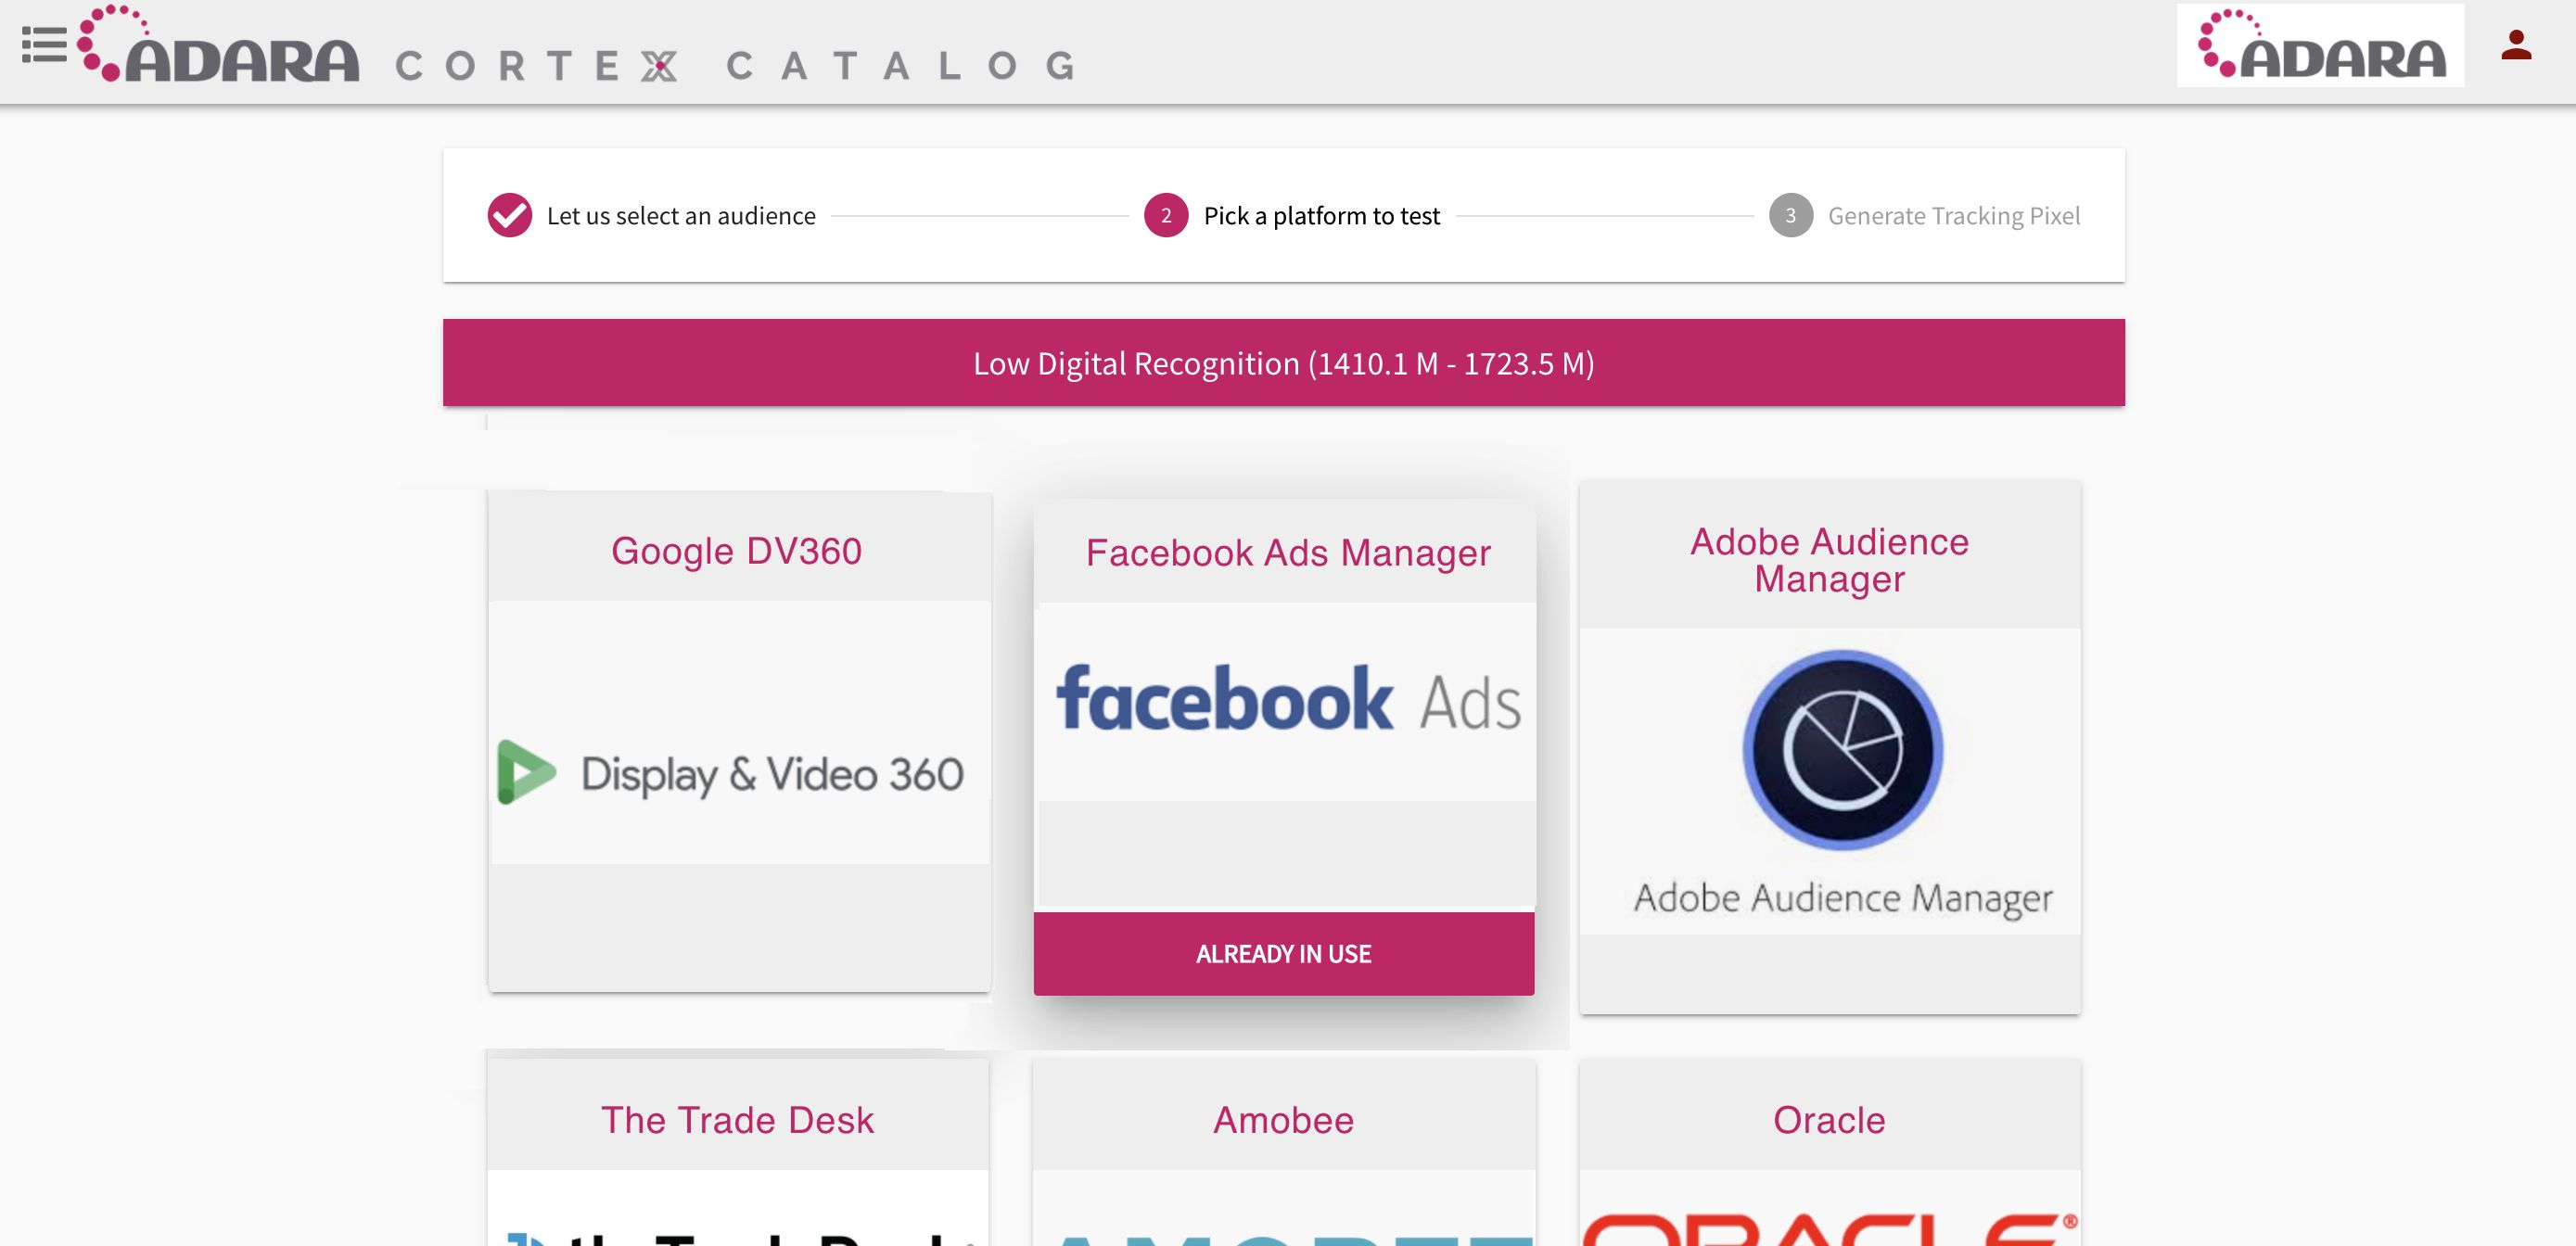This screenshot has height=1246, width=2576.
Task: Click the green DV360 play triangle icon
Action: (x=526, y=772)
